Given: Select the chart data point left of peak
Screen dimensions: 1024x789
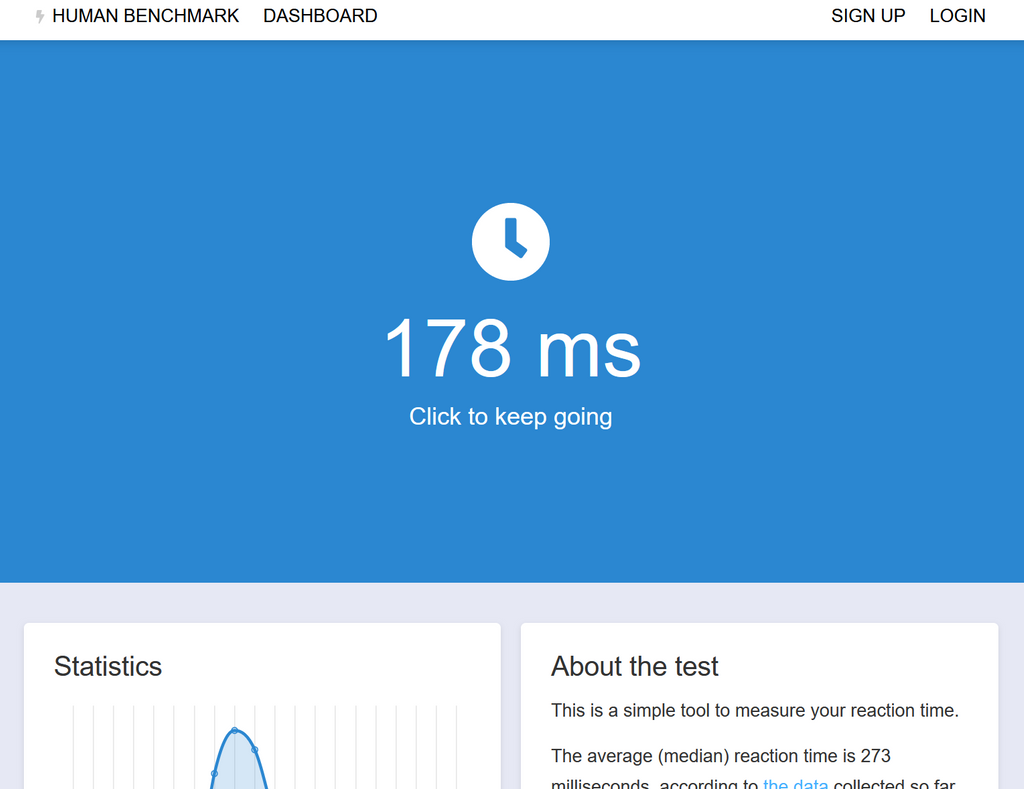Looking at the screenshot, I should tap(214, 773).
